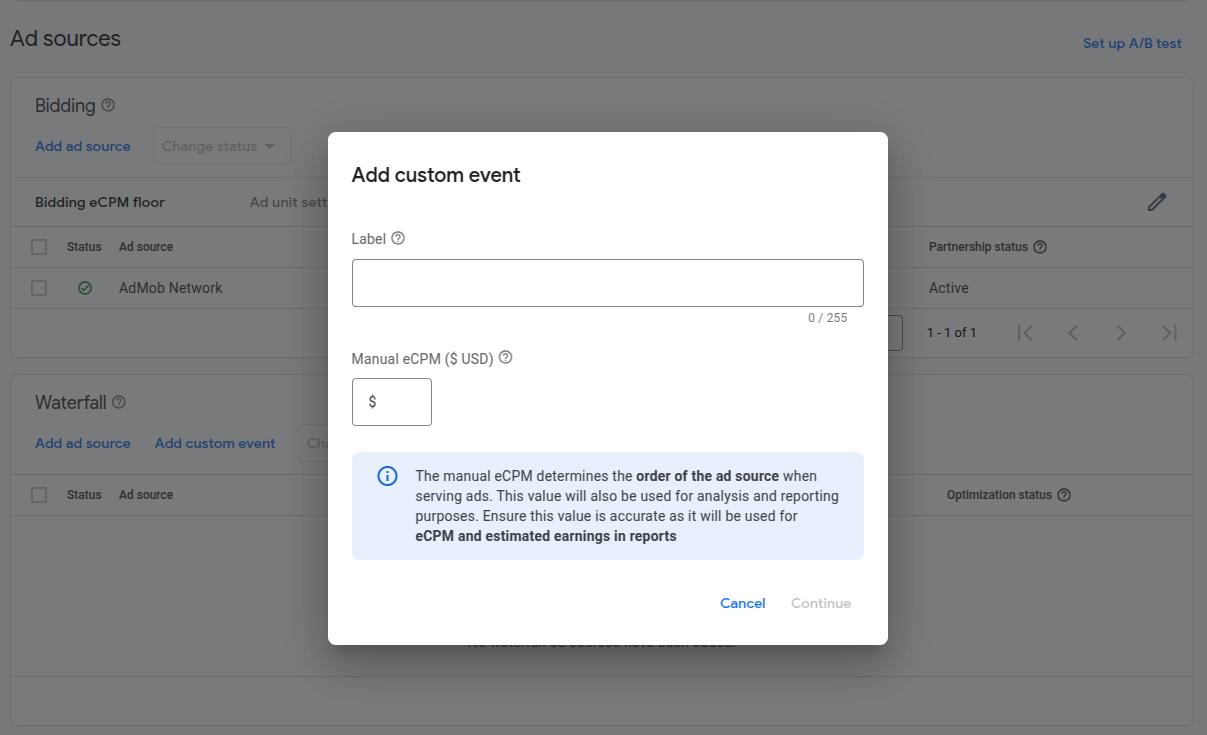
Task: Open the Change status dropdown in Waterfall
Action: [x=315, y=443]
